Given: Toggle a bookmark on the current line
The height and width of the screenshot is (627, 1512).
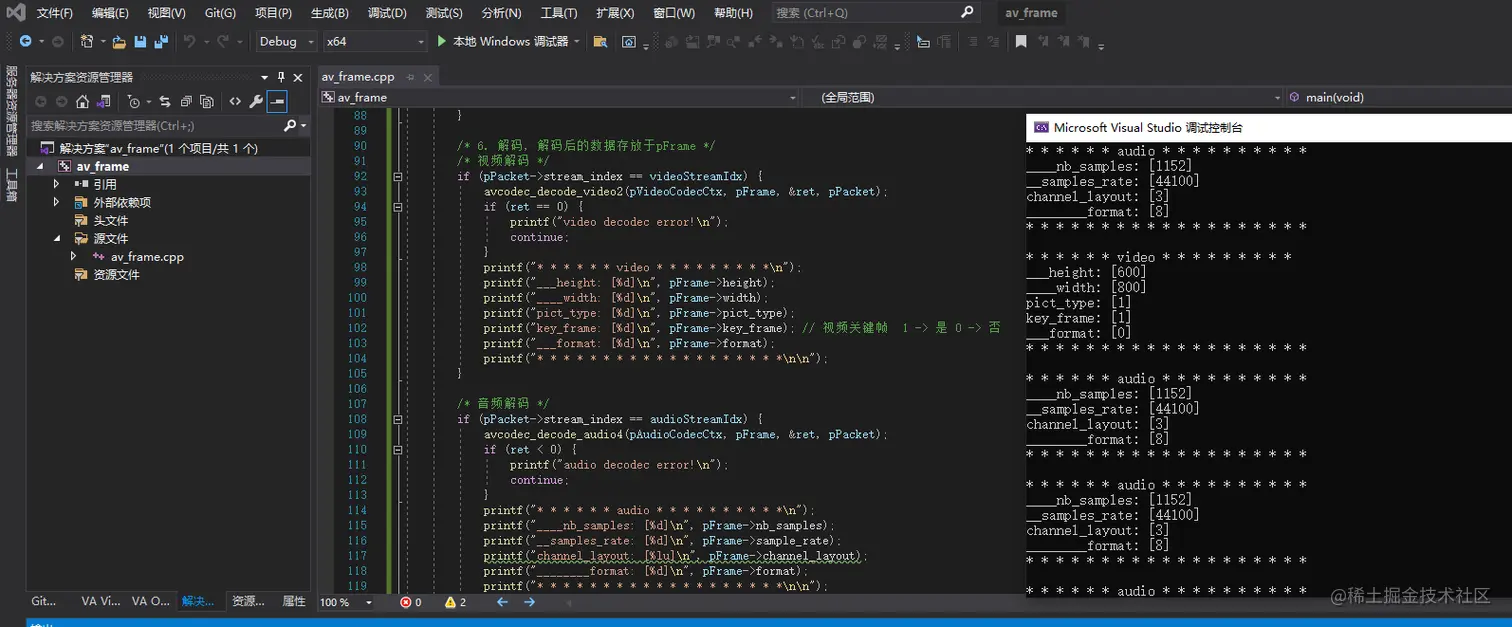Looking at the screenshot, I should (1021, 42).
